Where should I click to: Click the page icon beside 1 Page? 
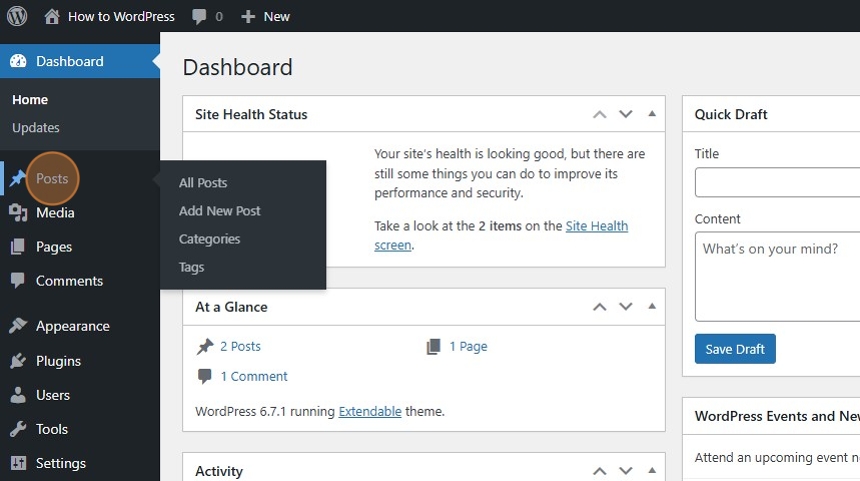(x=433, y=347)
